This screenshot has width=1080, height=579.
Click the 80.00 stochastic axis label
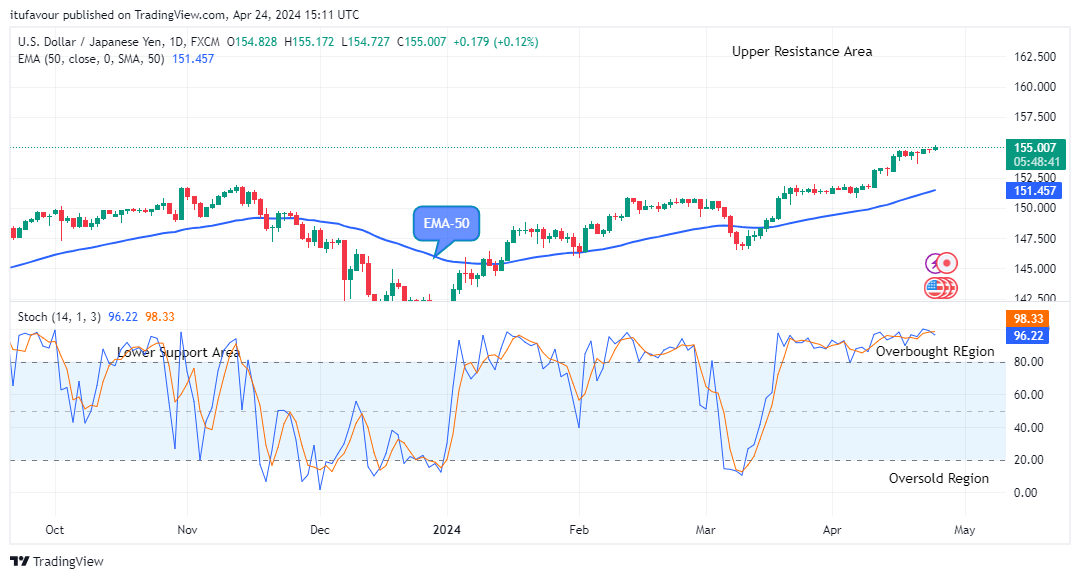pos(1028,361)
